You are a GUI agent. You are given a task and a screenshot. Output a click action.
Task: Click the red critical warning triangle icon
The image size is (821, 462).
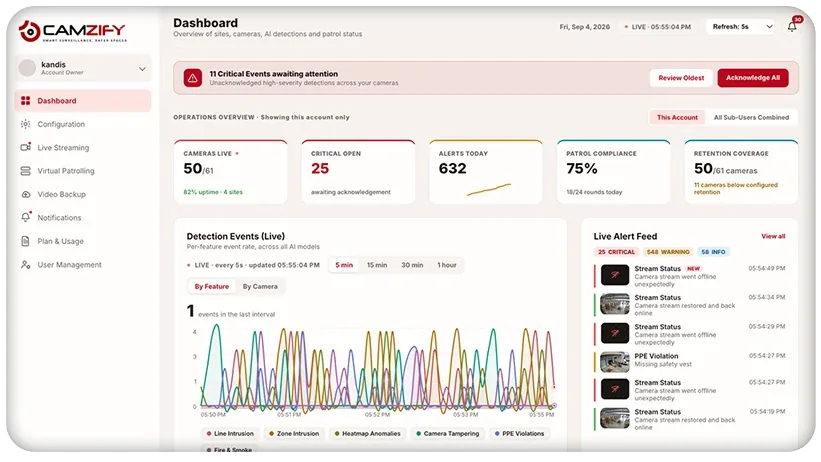point(193,78)
